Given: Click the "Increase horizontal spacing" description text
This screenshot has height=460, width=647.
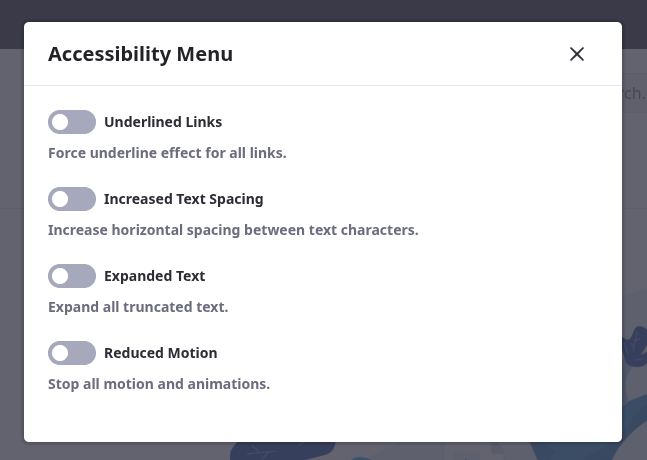Looking at the screenshot, I should click(x=233, y=230).
